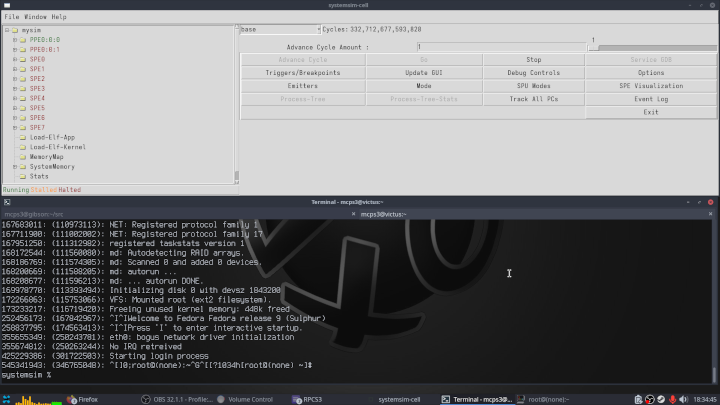
Task: Open SPE Visualization
Action: pos(651,86)
